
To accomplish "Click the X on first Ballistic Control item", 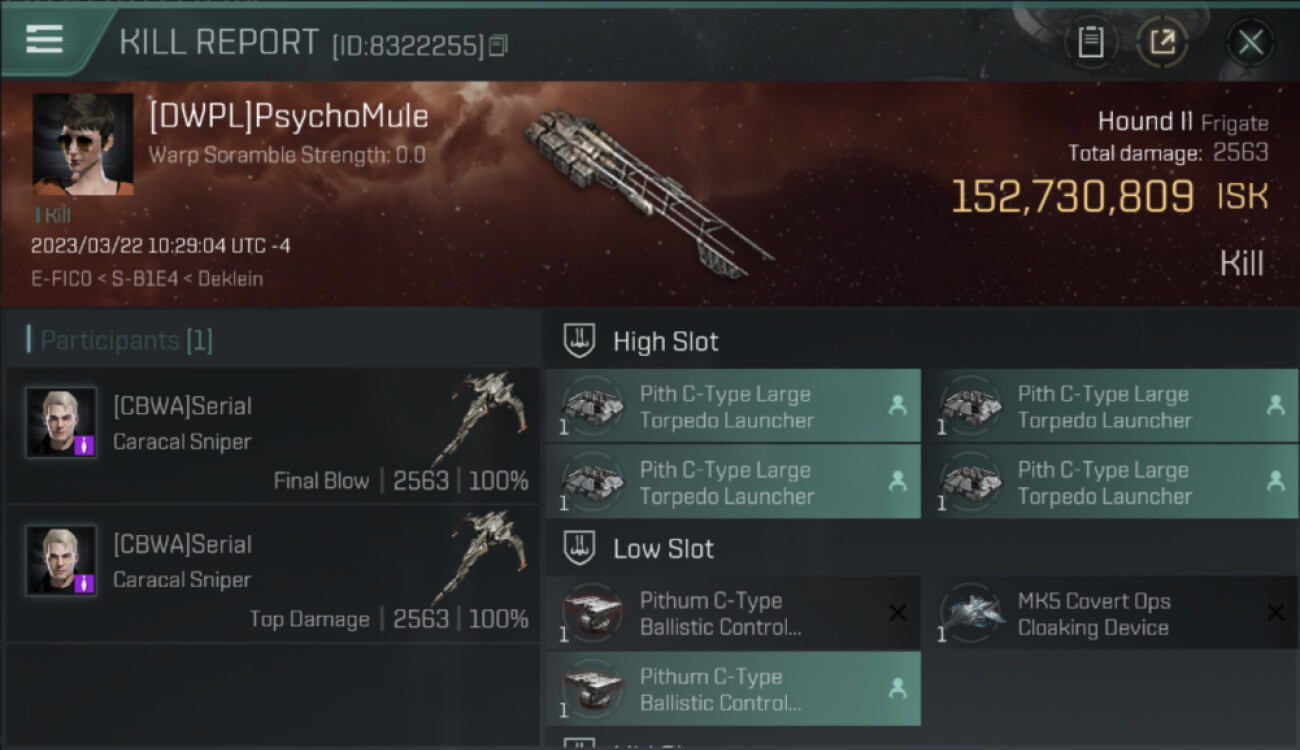I will (898, 613).
